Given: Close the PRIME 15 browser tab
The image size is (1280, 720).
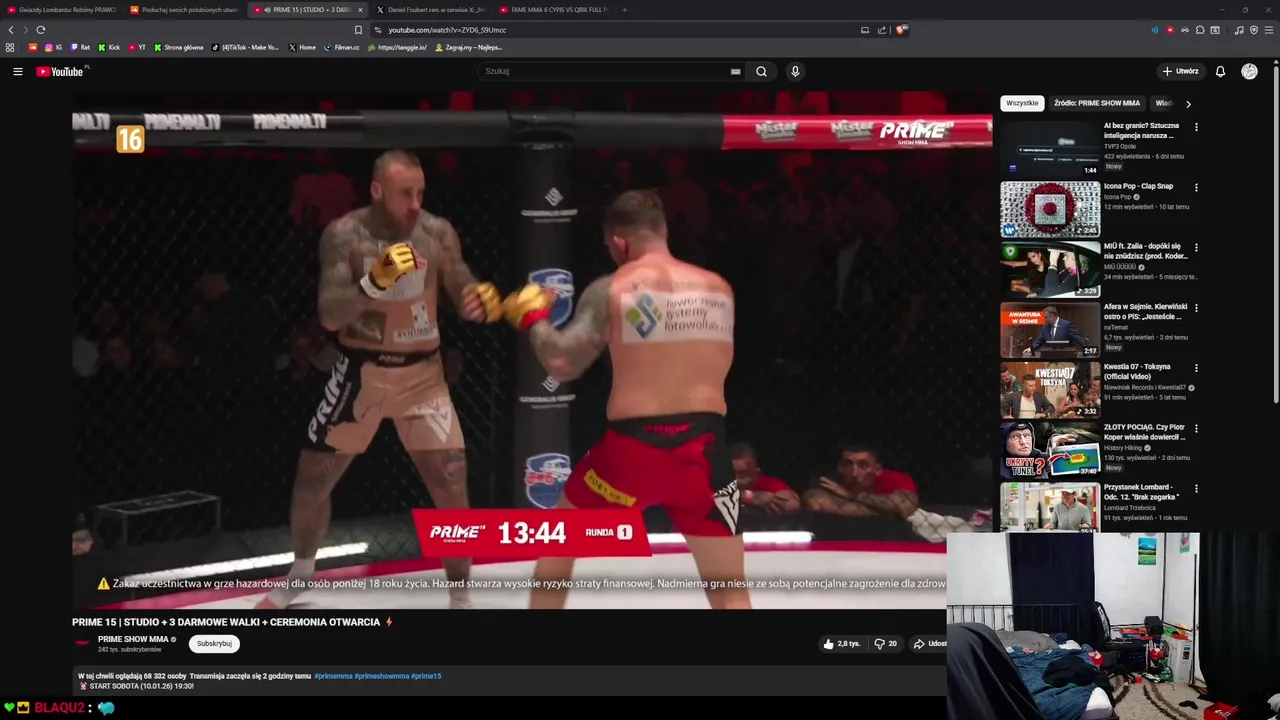Looking at the screenshot, I should pyautogui.click(x=360, y=10).
